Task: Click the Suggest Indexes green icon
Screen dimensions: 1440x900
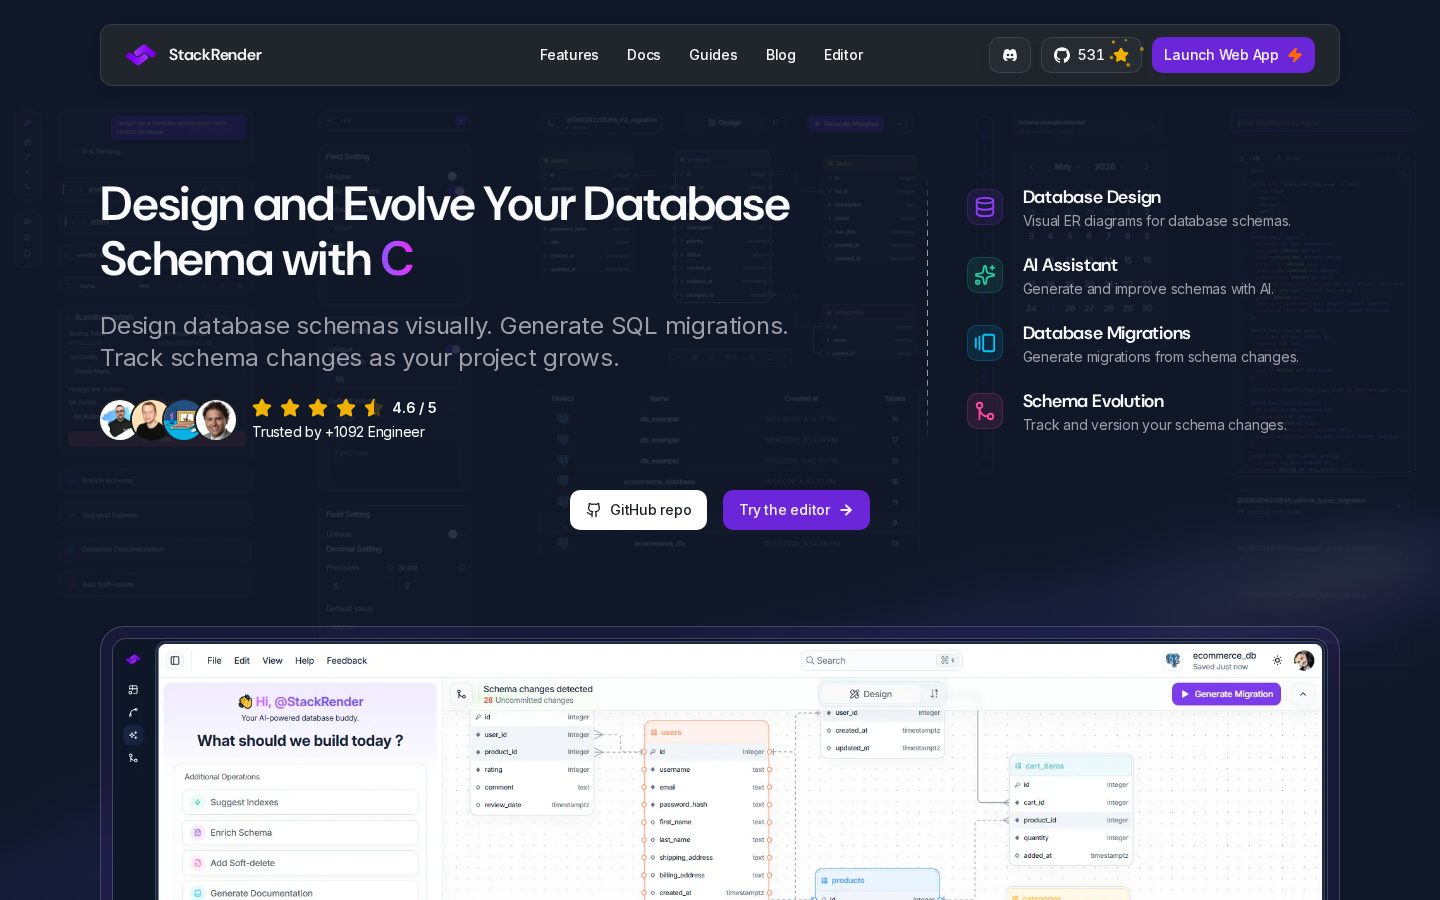Action: (197, 802)
